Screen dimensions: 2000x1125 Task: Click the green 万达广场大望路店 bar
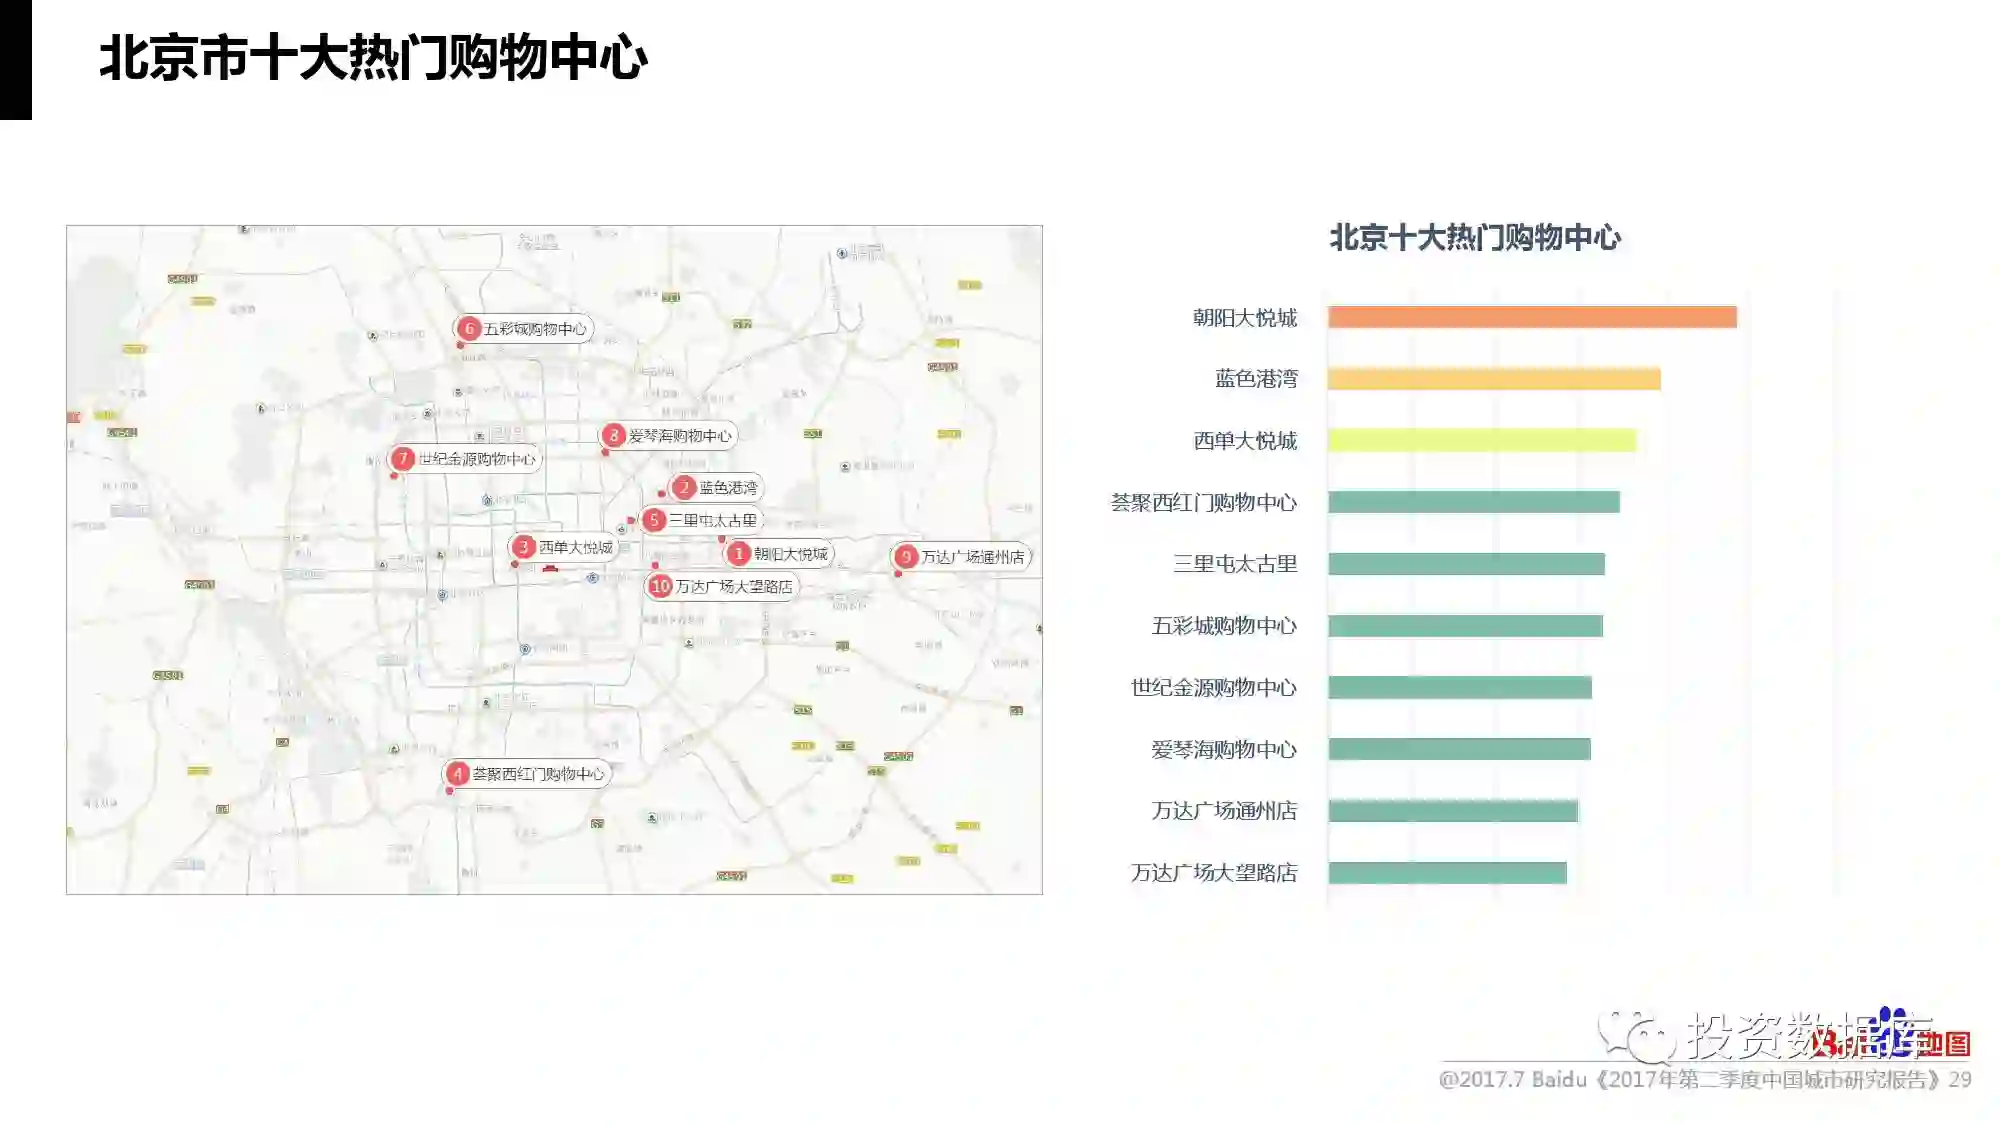1446,873
